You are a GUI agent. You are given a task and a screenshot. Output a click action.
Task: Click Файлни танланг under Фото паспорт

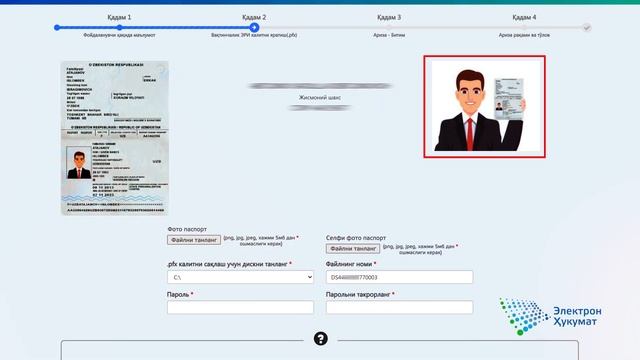(x=194, y=240)
